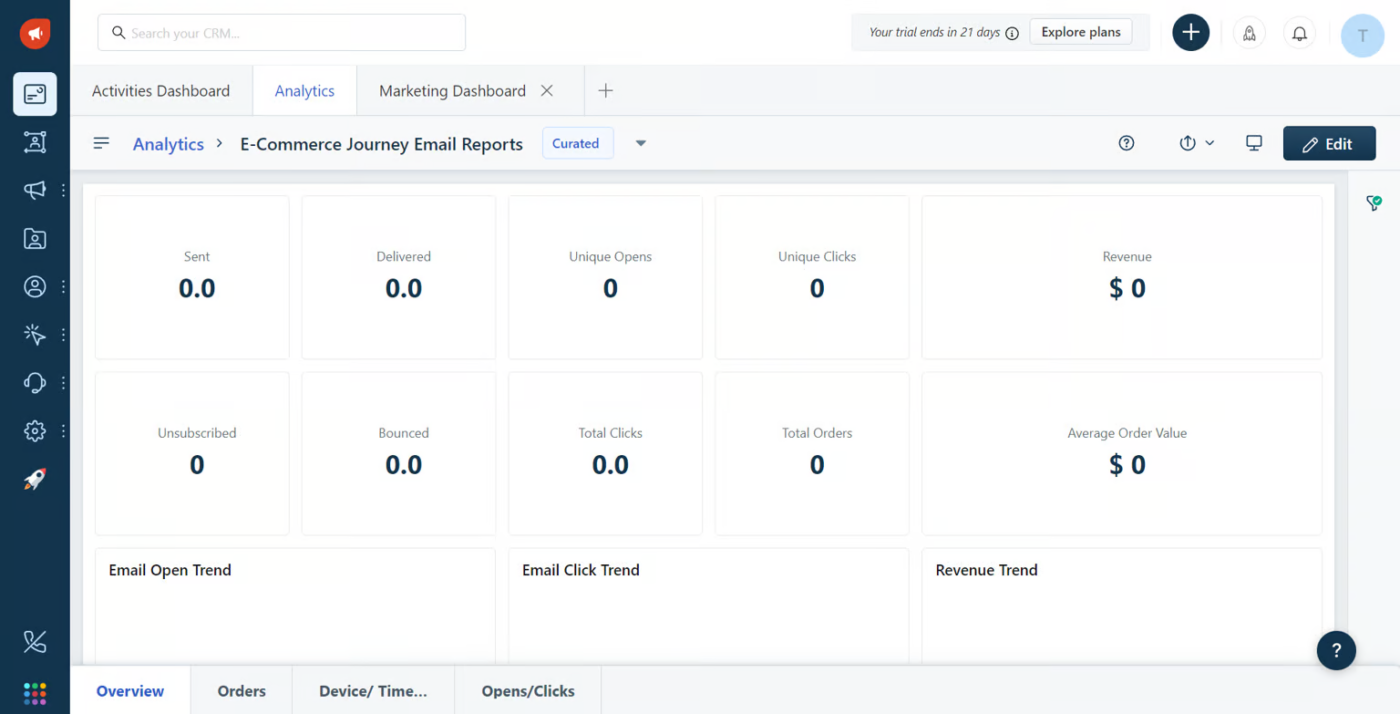1400x714 pixels.
Task: Click the megaphone app logo icon
Action: point(35,33)
